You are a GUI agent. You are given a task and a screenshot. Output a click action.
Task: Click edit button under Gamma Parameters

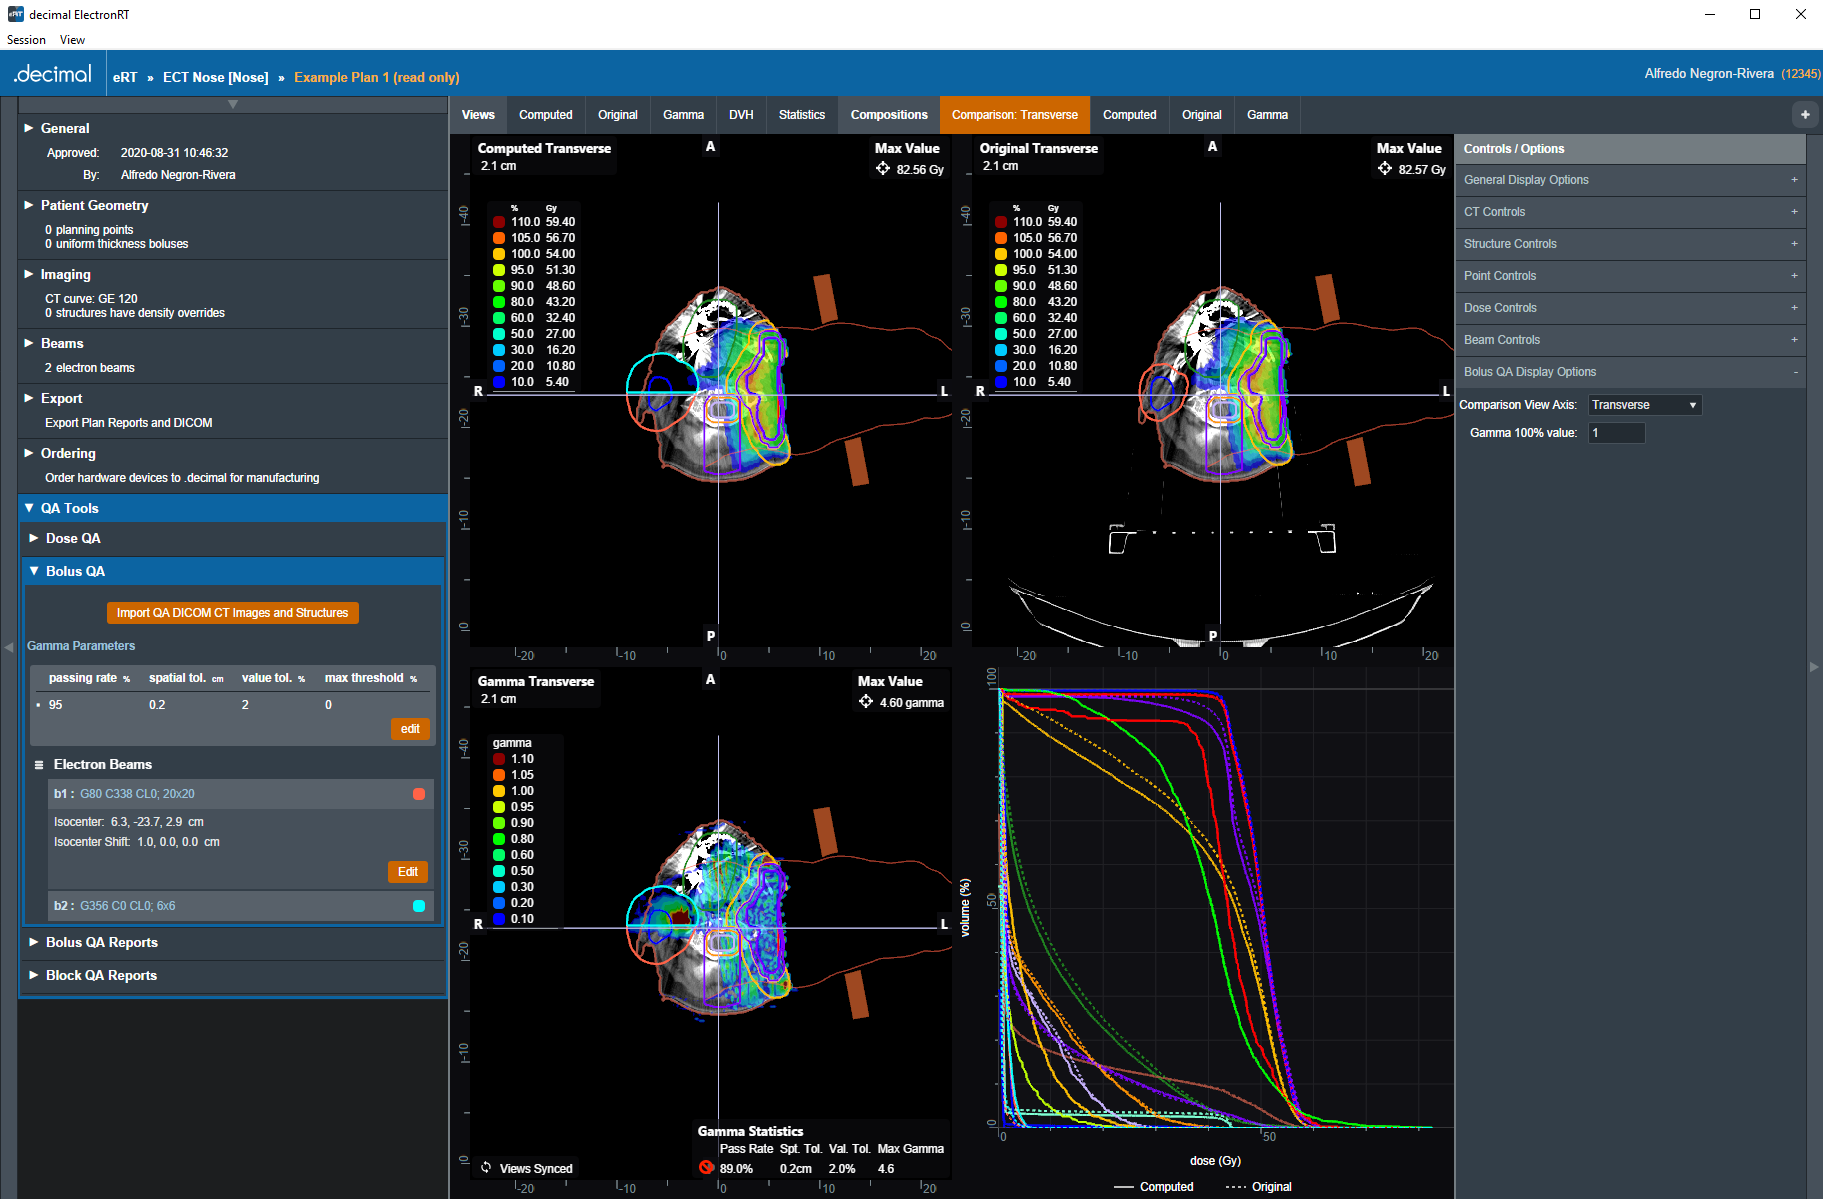tap(410, 729)
